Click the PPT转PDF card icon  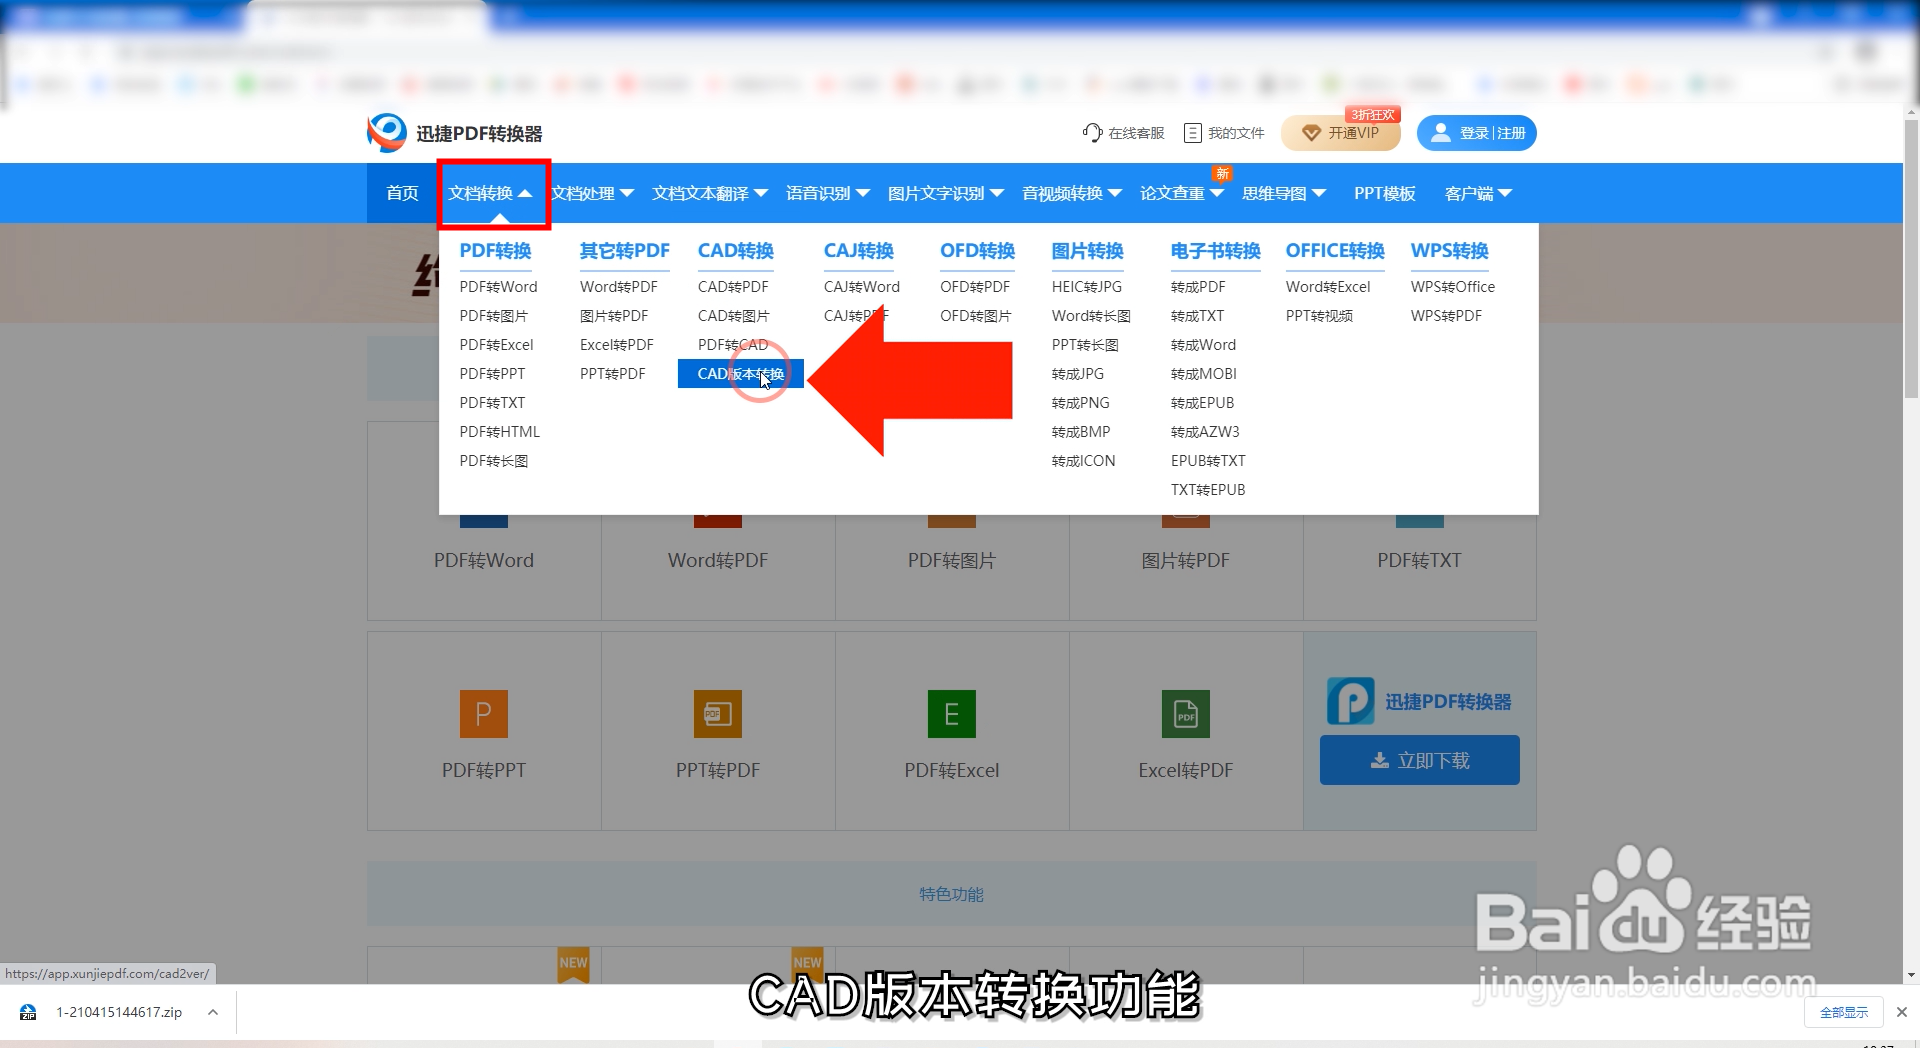[x=718, y=714]
